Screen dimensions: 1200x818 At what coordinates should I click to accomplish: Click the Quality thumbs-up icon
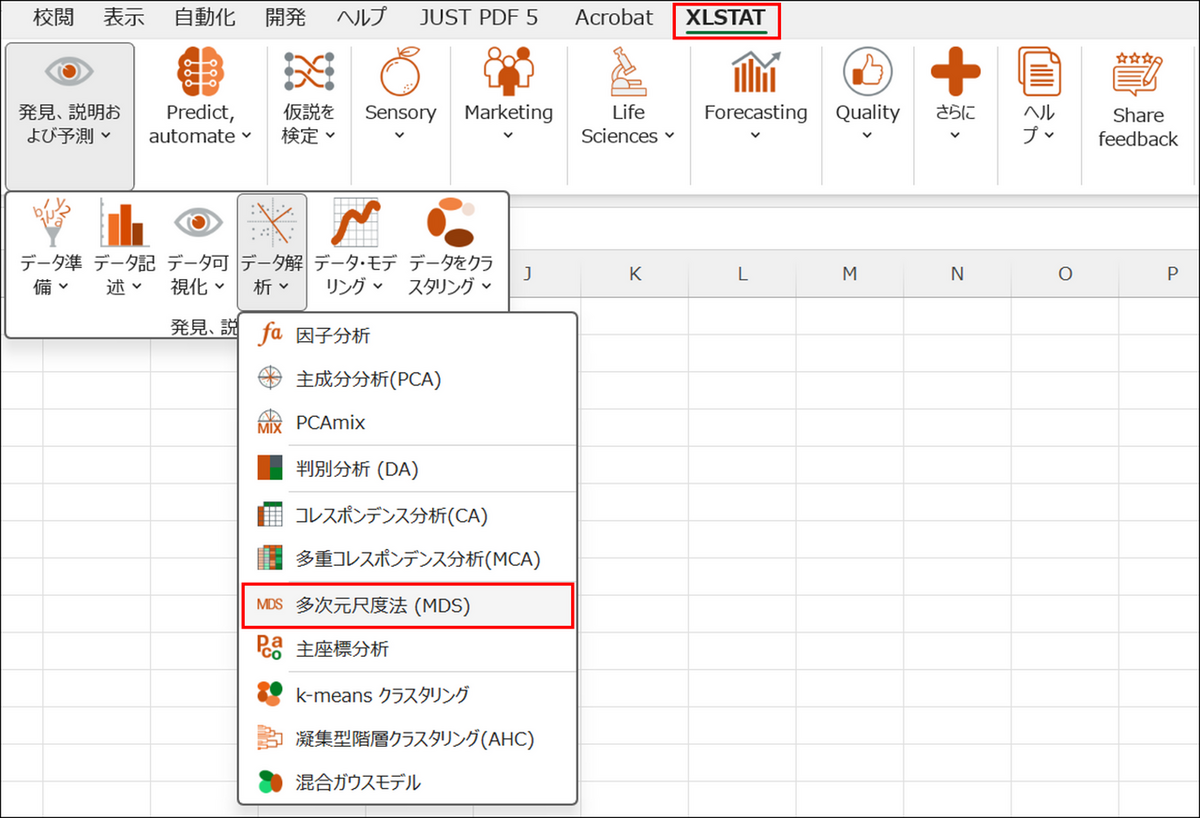[867, 74]
